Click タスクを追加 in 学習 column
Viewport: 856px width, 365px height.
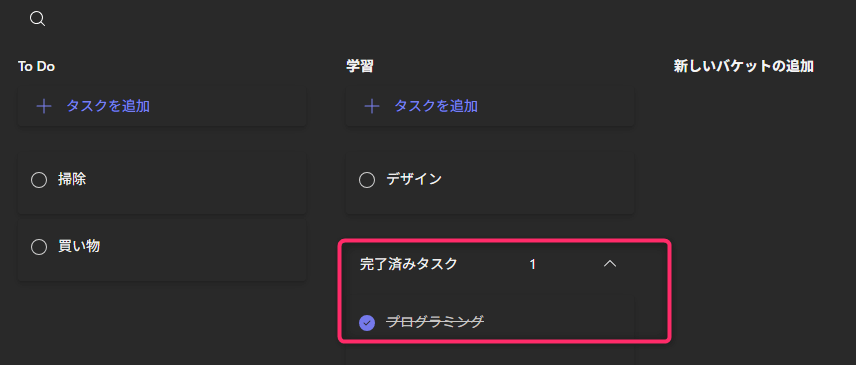pyautogui.click(x=436, y=106)
